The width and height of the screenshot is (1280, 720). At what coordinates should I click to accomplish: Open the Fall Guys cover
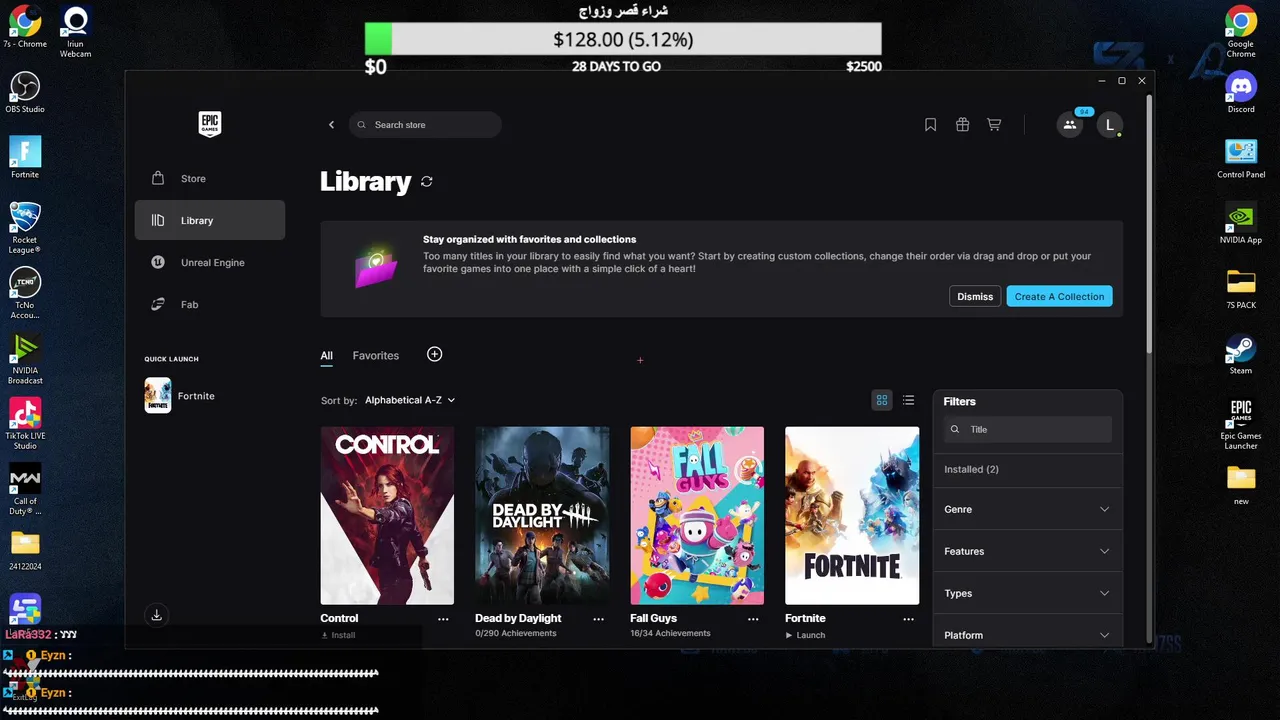(x=697, y=515)
